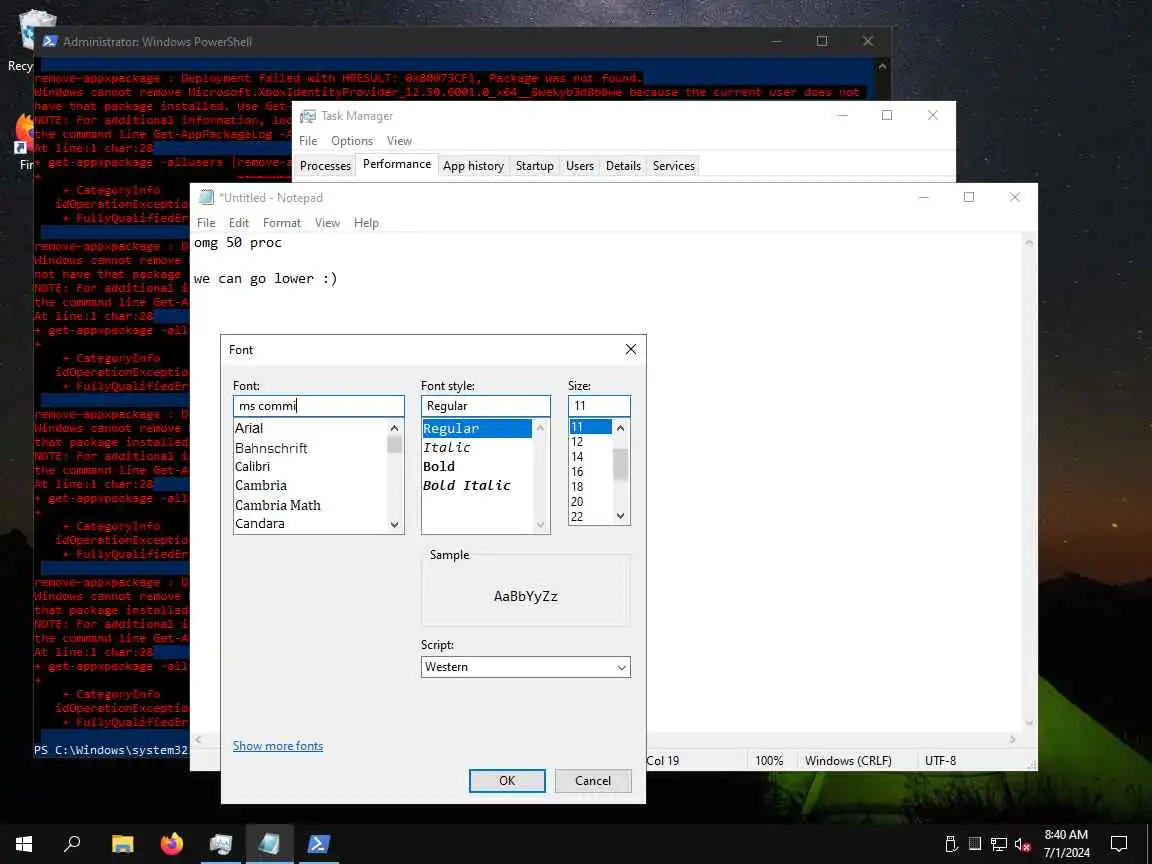Open Task Manager View menu
This screenshot has width=1152, height=864.
click(399, 140)
